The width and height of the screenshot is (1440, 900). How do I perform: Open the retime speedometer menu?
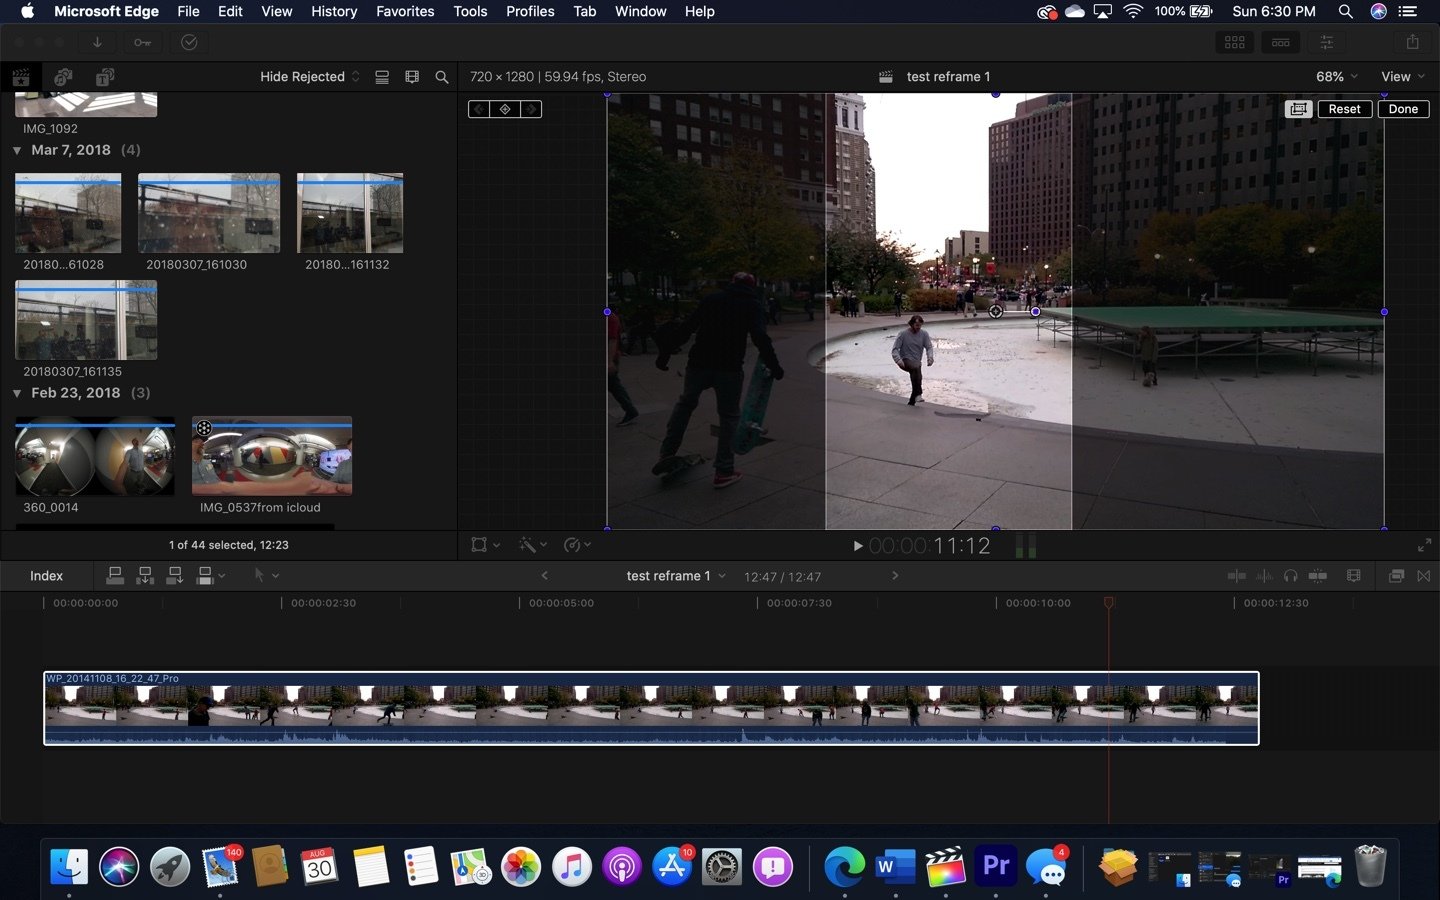572,545
